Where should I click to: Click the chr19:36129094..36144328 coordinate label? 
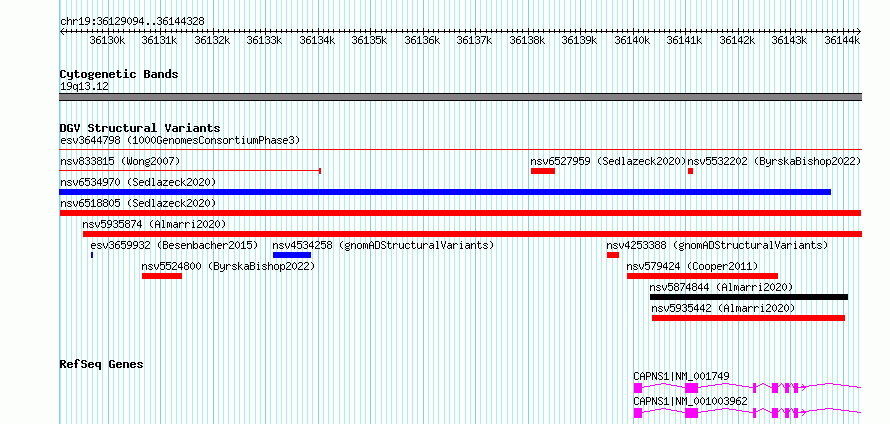point(132,21)
